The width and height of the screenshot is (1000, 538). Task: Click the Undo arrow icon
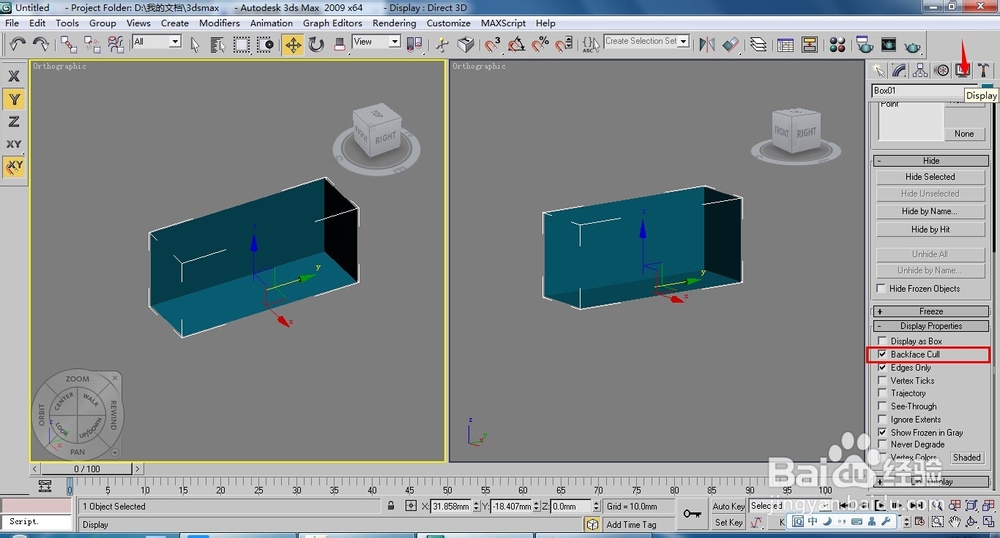[x=17, y=44]
